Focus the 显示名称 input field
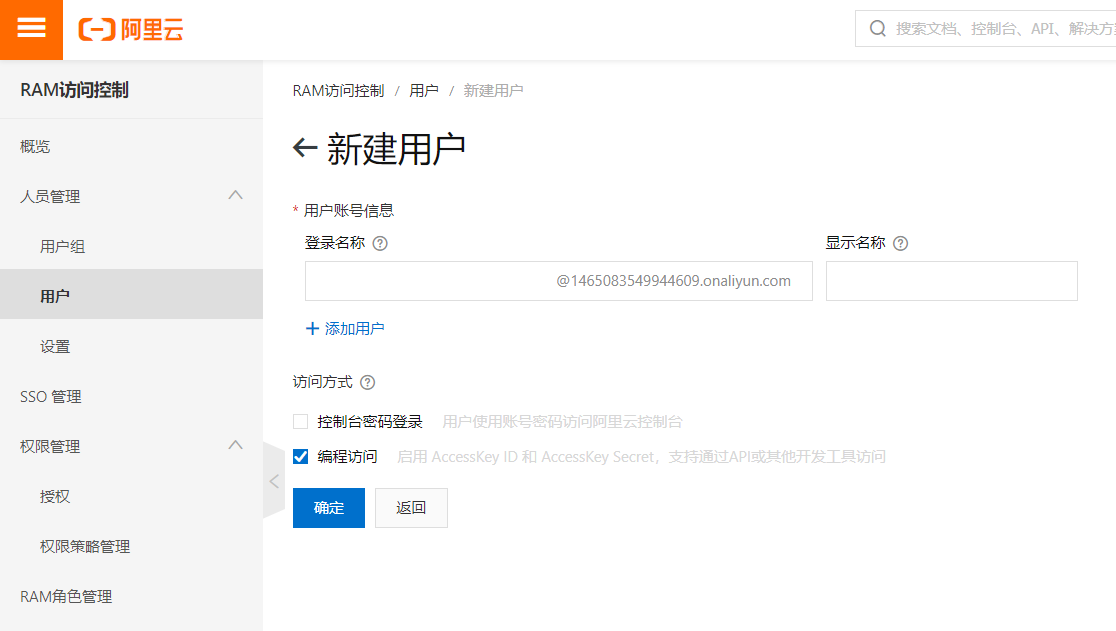The image size is (1116, 631). pos(952,281)
